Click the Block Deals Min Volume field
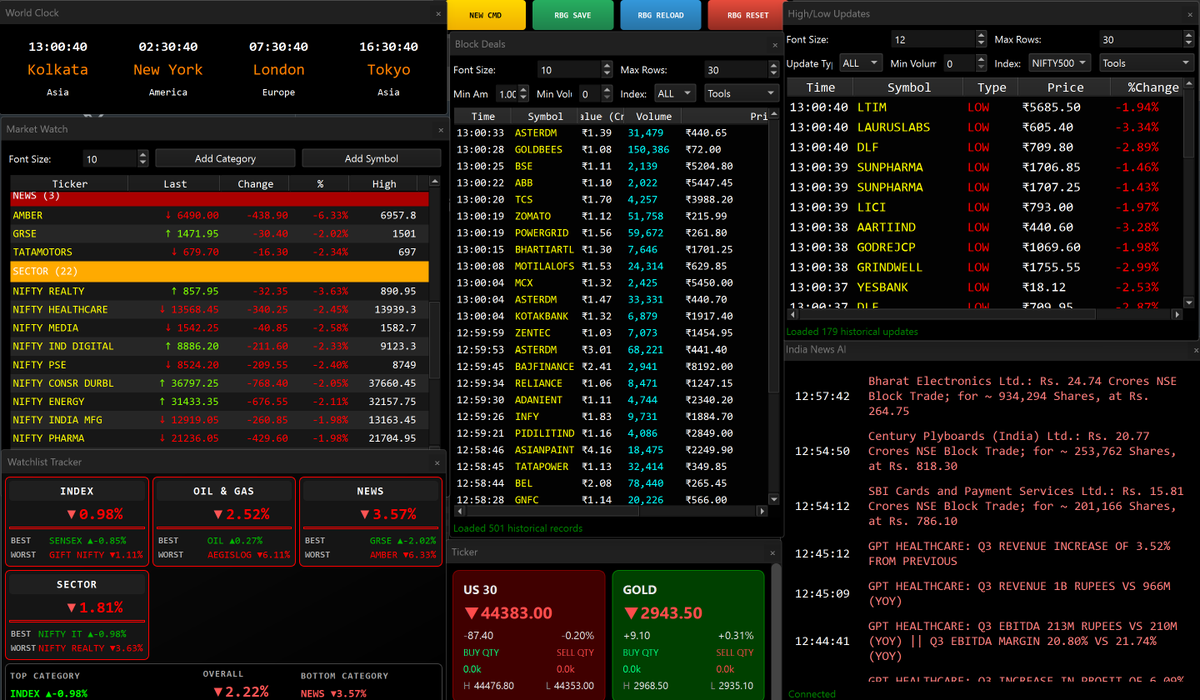 point(590,93)
